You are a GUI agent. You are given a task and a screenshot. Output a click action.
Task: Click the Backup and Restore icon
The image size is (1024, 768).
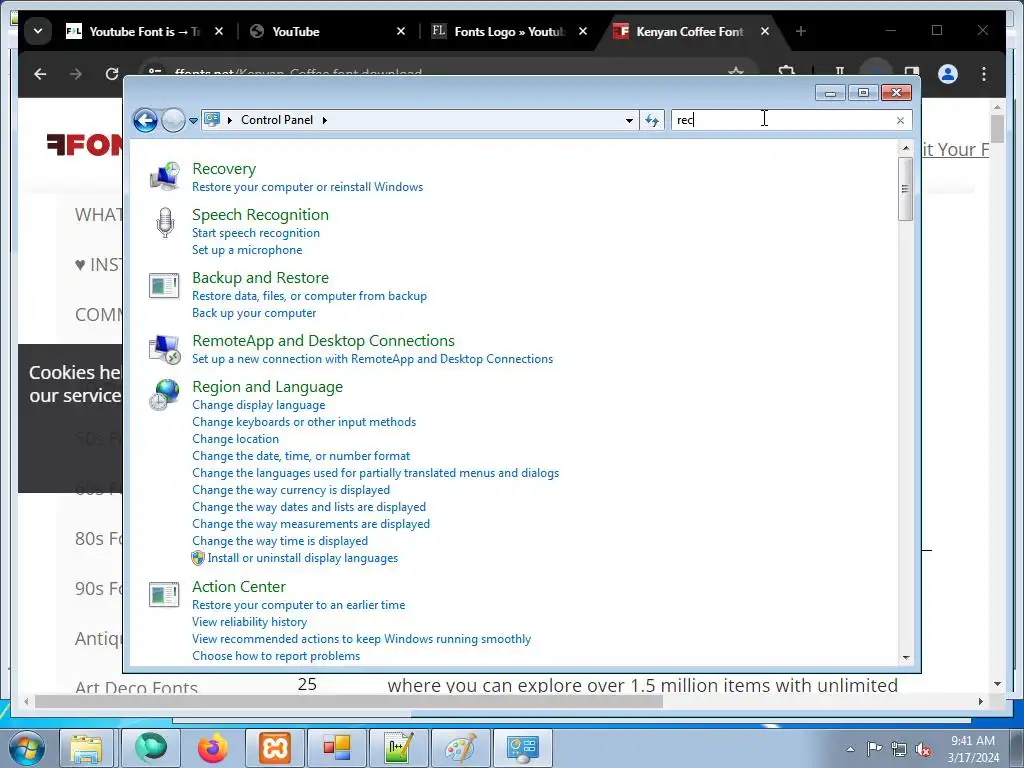(x=164, y=285)
